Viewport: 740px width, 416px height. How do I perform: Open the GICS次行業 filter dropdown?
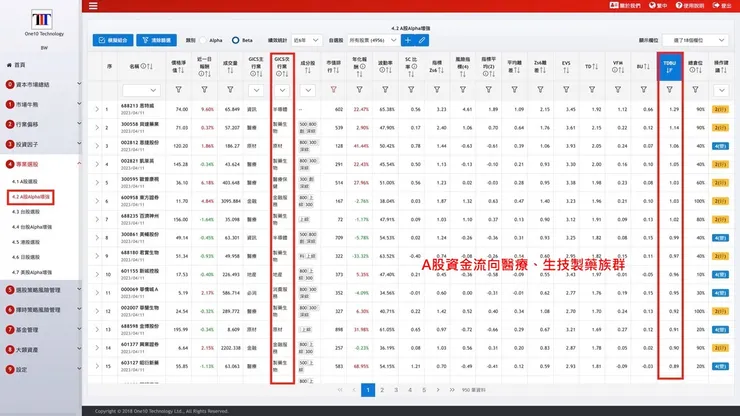[x=282, y=90]
